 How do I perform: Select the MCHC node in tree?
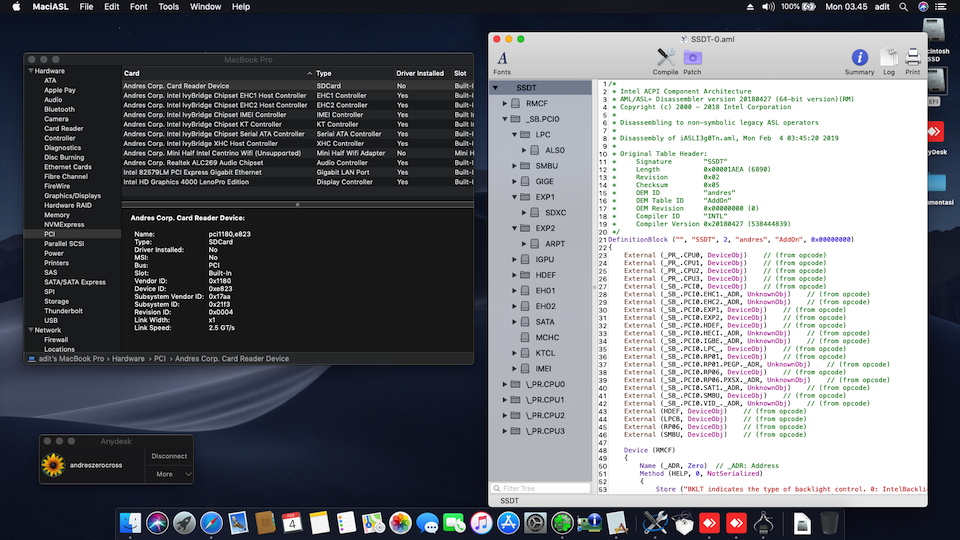click(x=547, y=337)
